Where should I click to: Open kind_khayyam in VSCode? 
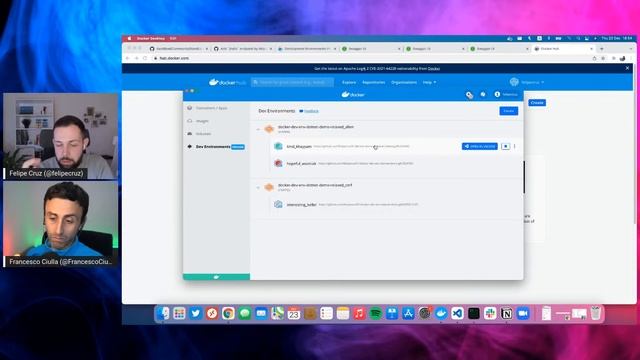(x=480, y=146)
